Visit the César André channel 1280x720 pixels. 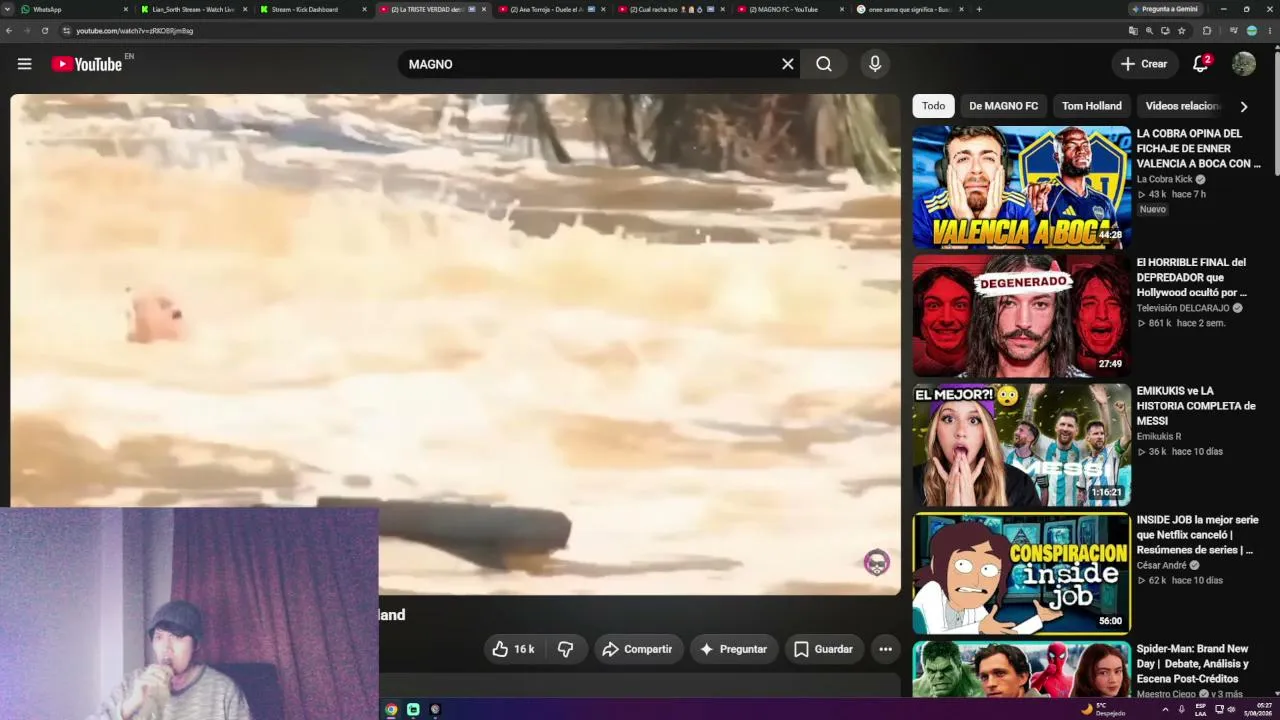coord(1161,565)
